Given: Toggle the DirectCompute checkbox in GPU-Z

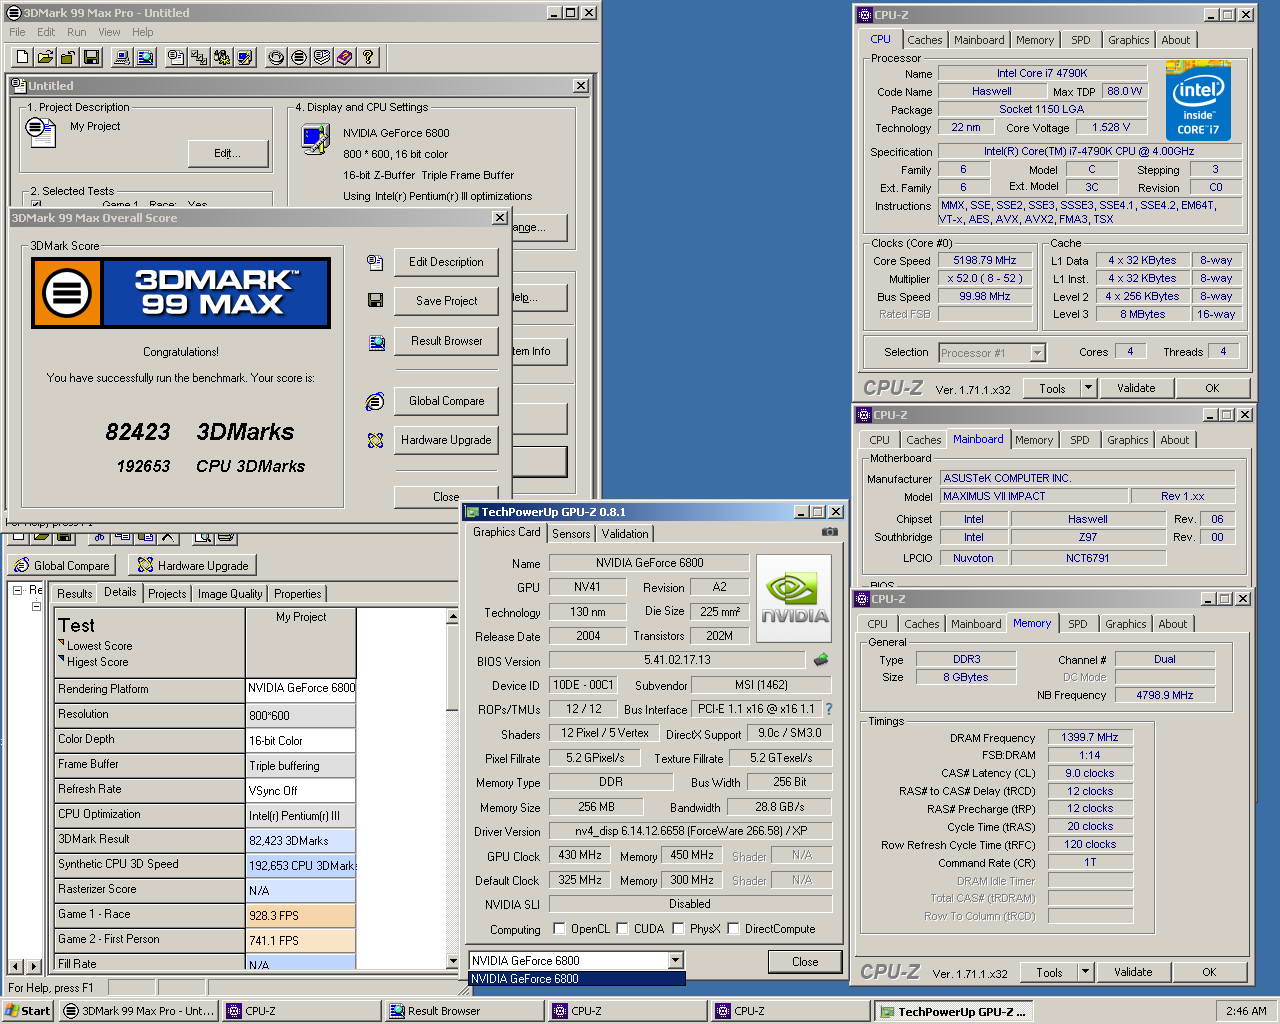Looking at the screenshot, I should tap(733, 928).
